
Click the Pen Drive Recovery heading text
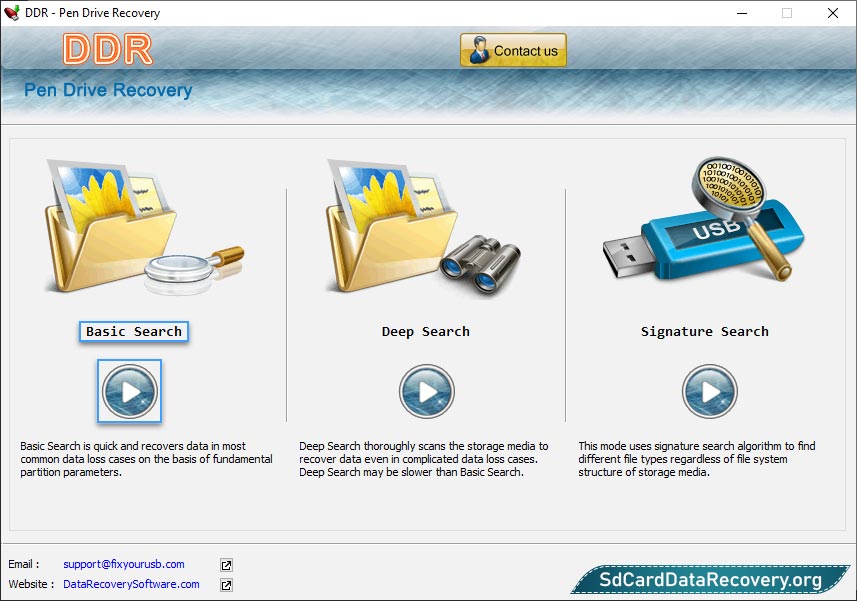[x=108, y=91]
